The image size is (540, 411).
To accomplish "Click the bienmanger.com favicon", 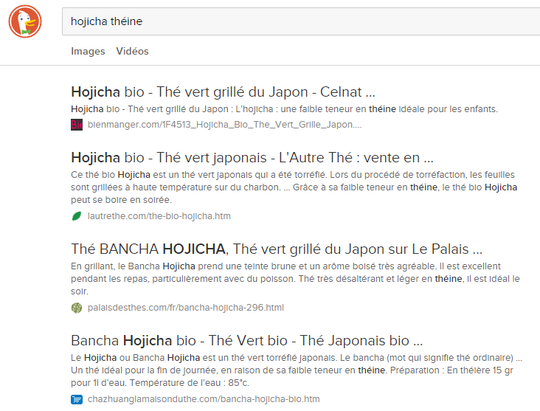I will pyautogui.click(x=76, y=125).
